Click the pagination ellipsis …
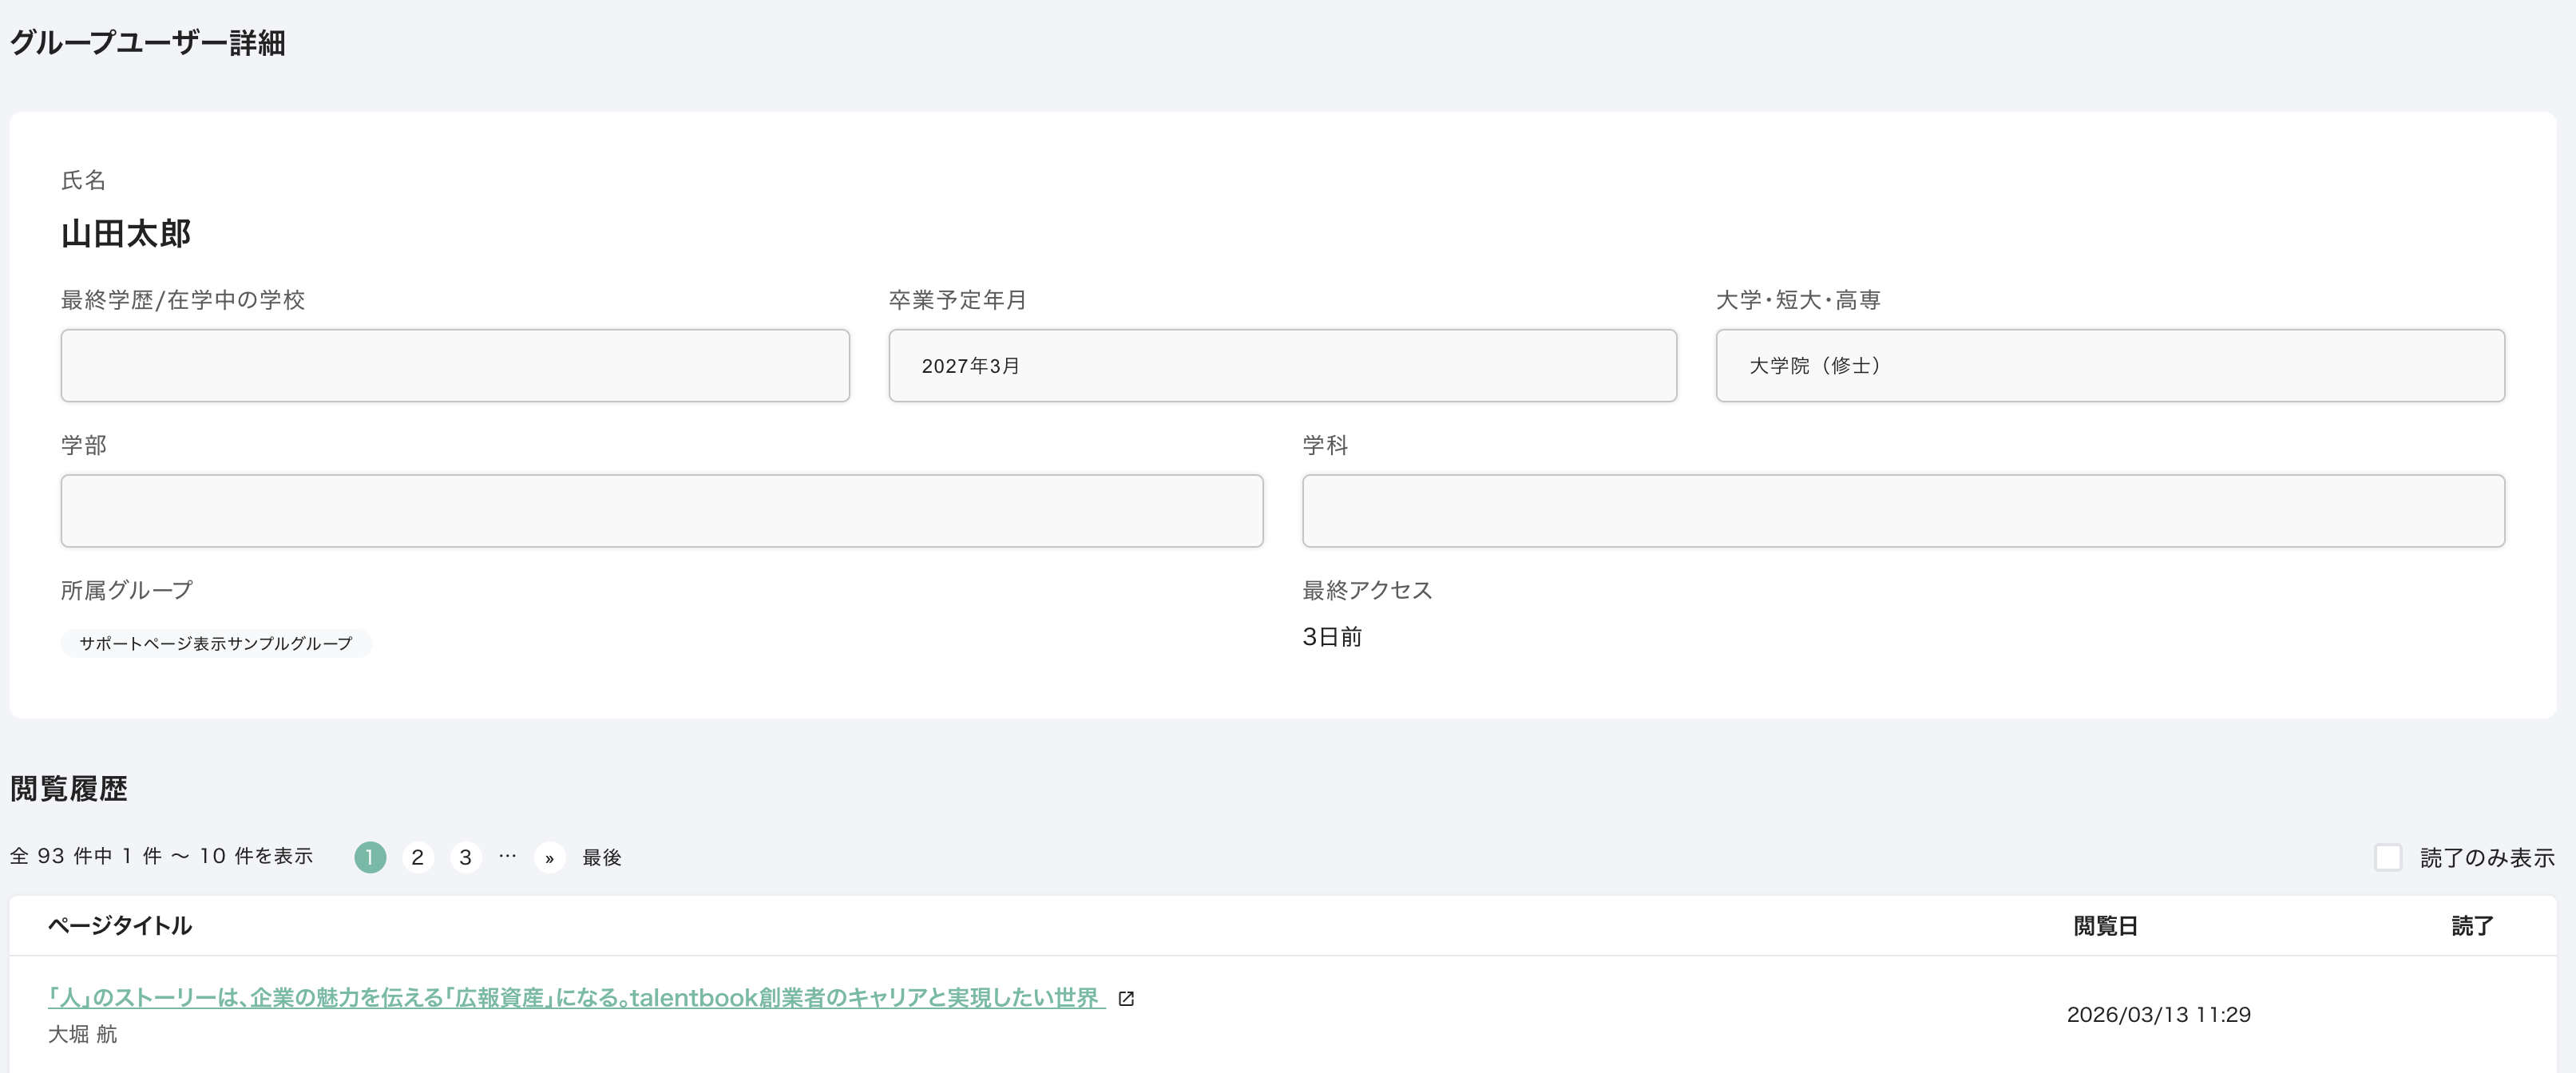This screenshot has height=1073, width=2576. tap(508, 856)
